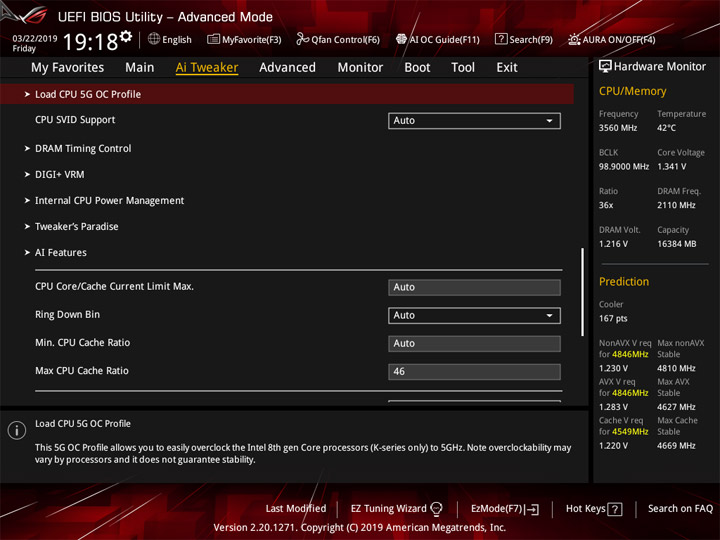Click Search on FAQ link
Screen dimensions: 720x540
click(680, 508)
